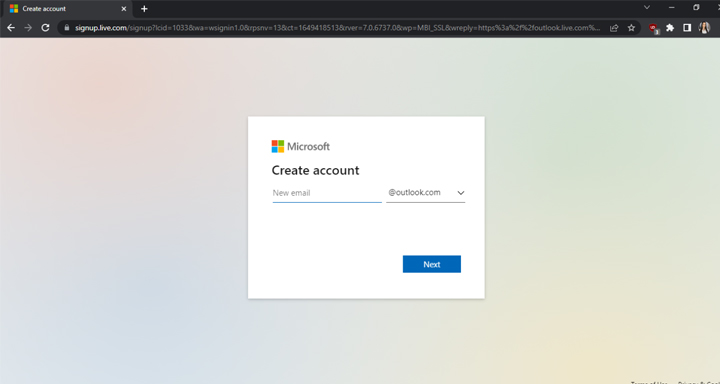Open the @outlook.com domain dropdown
Image resolution: width=720 pixels, height=384 pixels.
click(426, 193)
